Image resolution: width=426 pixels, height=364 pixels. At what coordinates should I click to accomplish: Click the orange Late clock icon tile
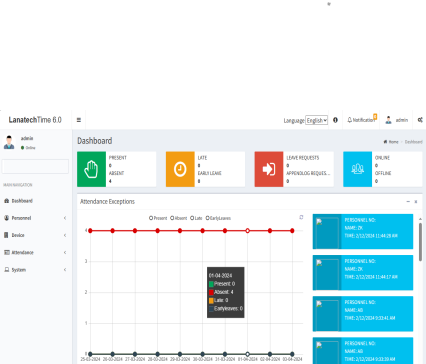(180, 169)
